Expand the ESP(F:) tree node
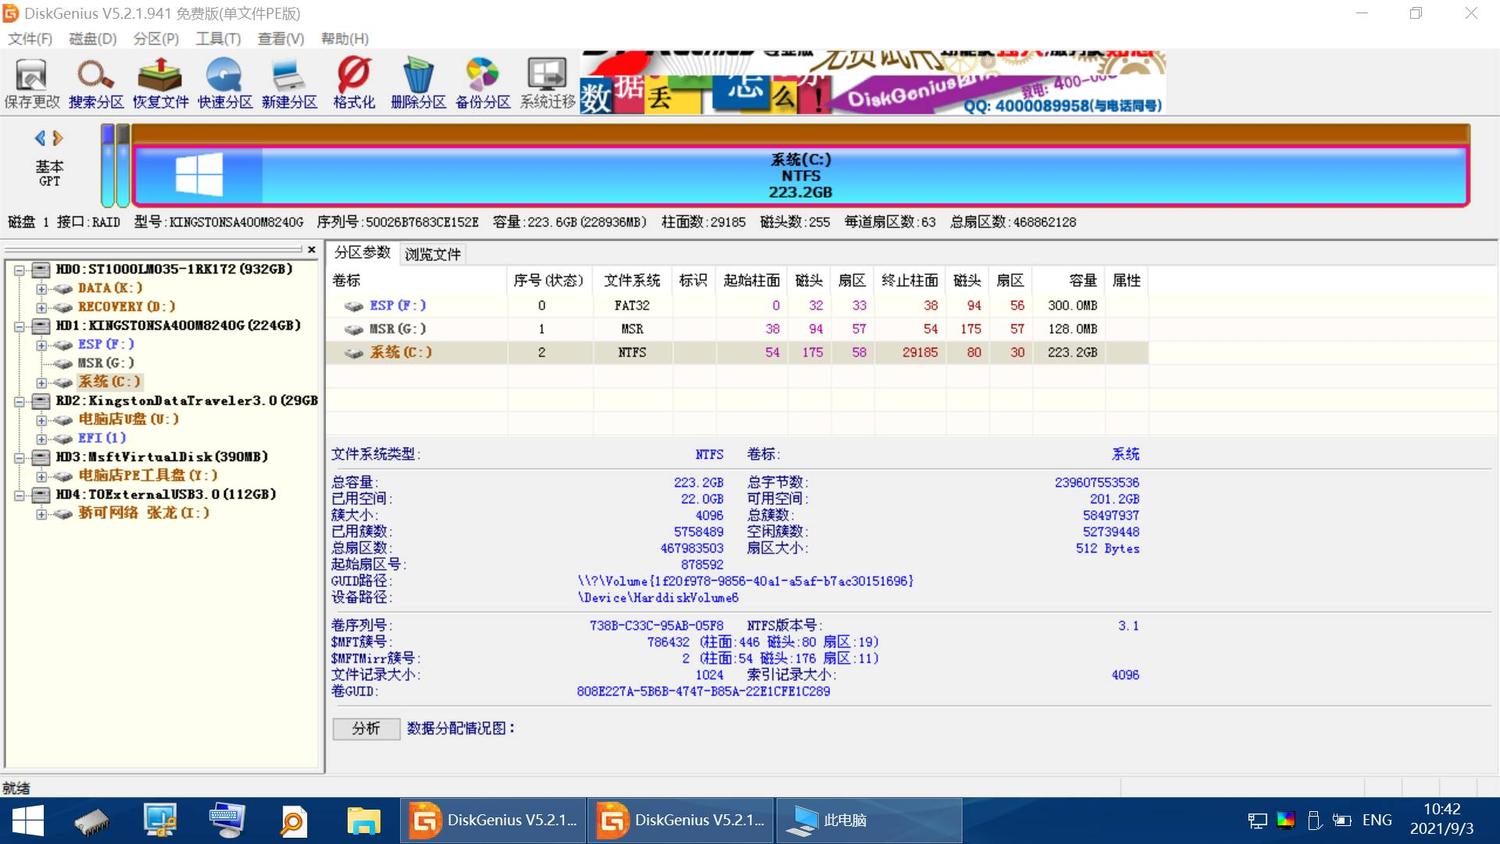 click(x=41, y=344)
